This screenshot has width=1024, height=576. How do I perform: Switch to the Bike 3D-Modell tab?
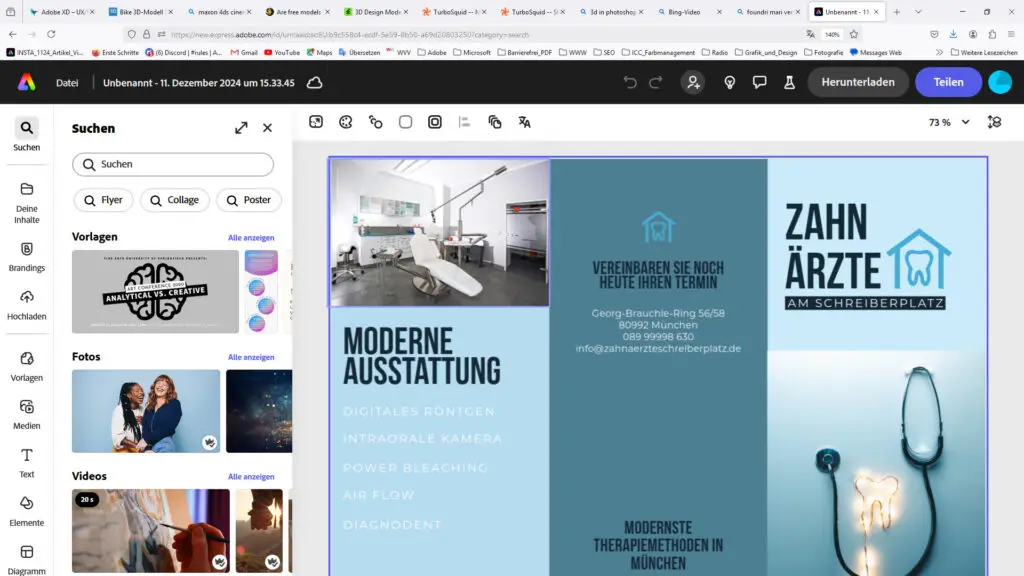coord(140,12)
